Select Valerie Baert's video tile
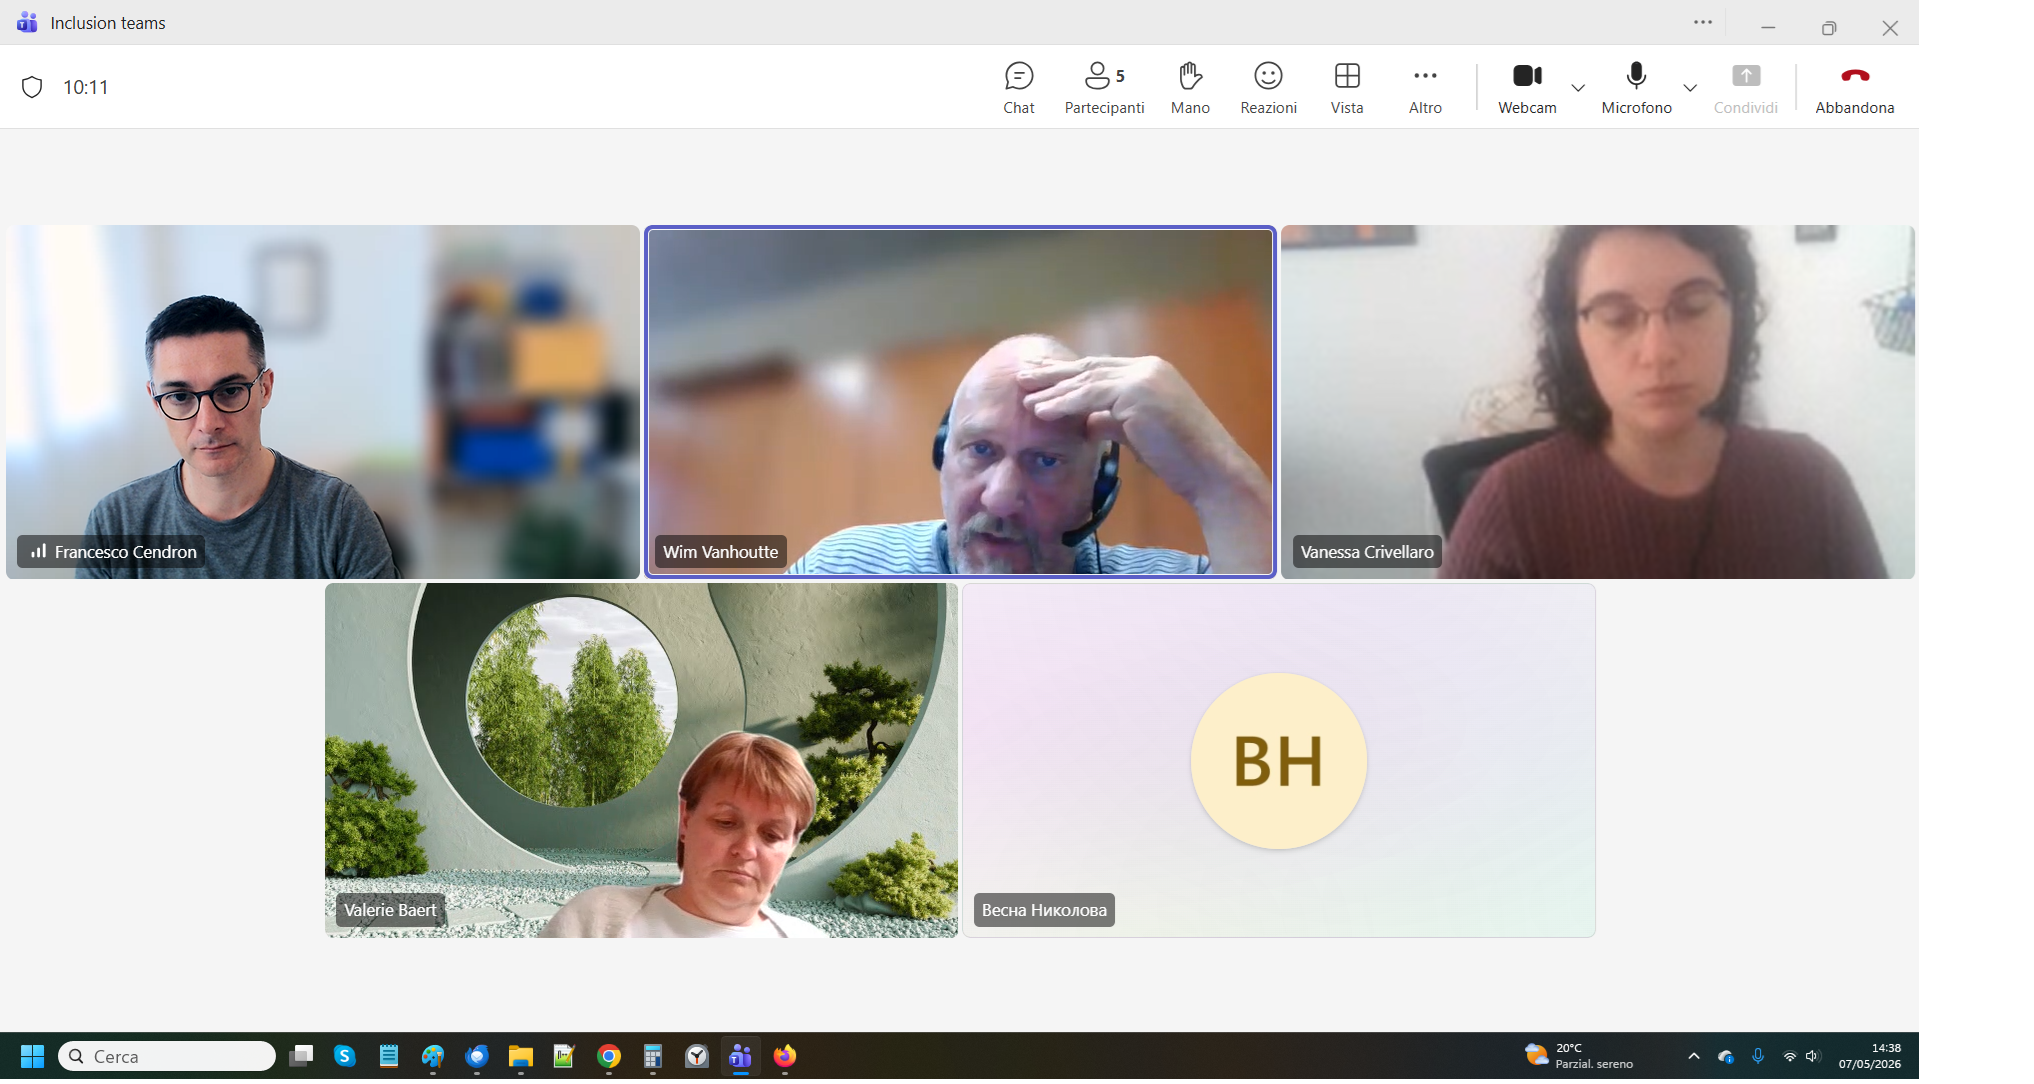Screen dimensions: 2034x1084 tap(641, 760)
